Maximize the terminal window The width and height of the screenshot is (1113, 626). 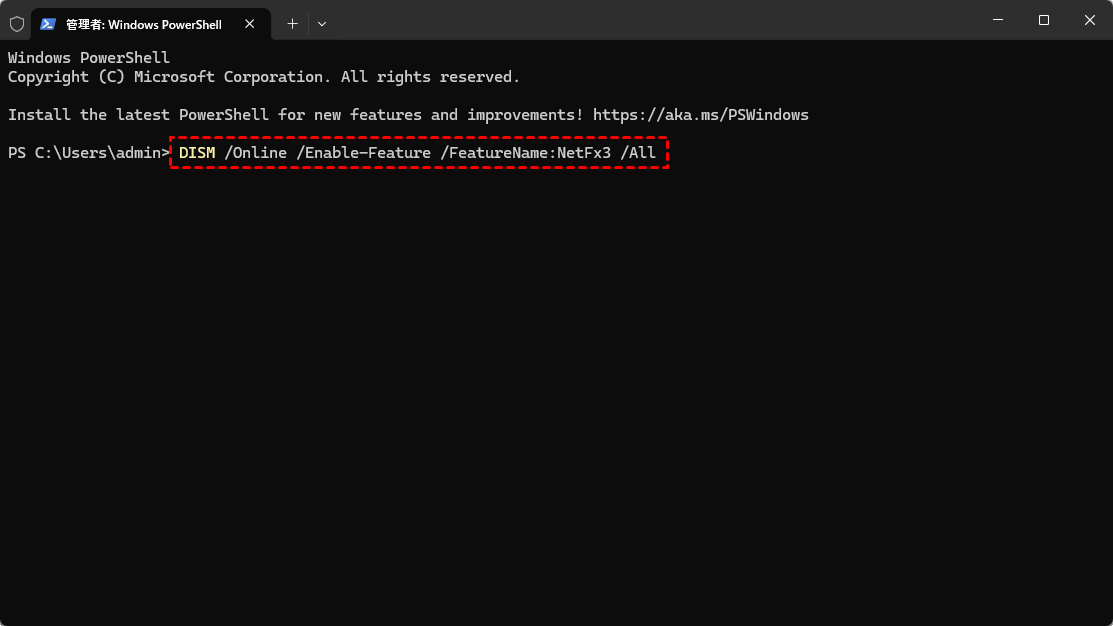coord(1043,20)
